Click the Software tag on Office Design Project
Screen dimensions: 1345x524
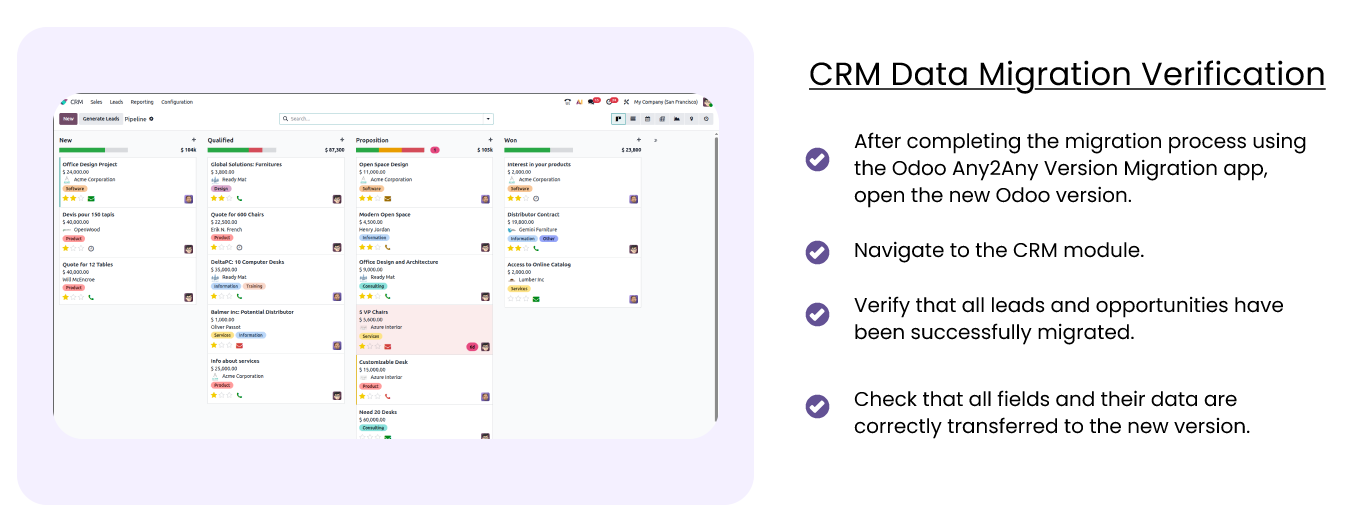75,188
